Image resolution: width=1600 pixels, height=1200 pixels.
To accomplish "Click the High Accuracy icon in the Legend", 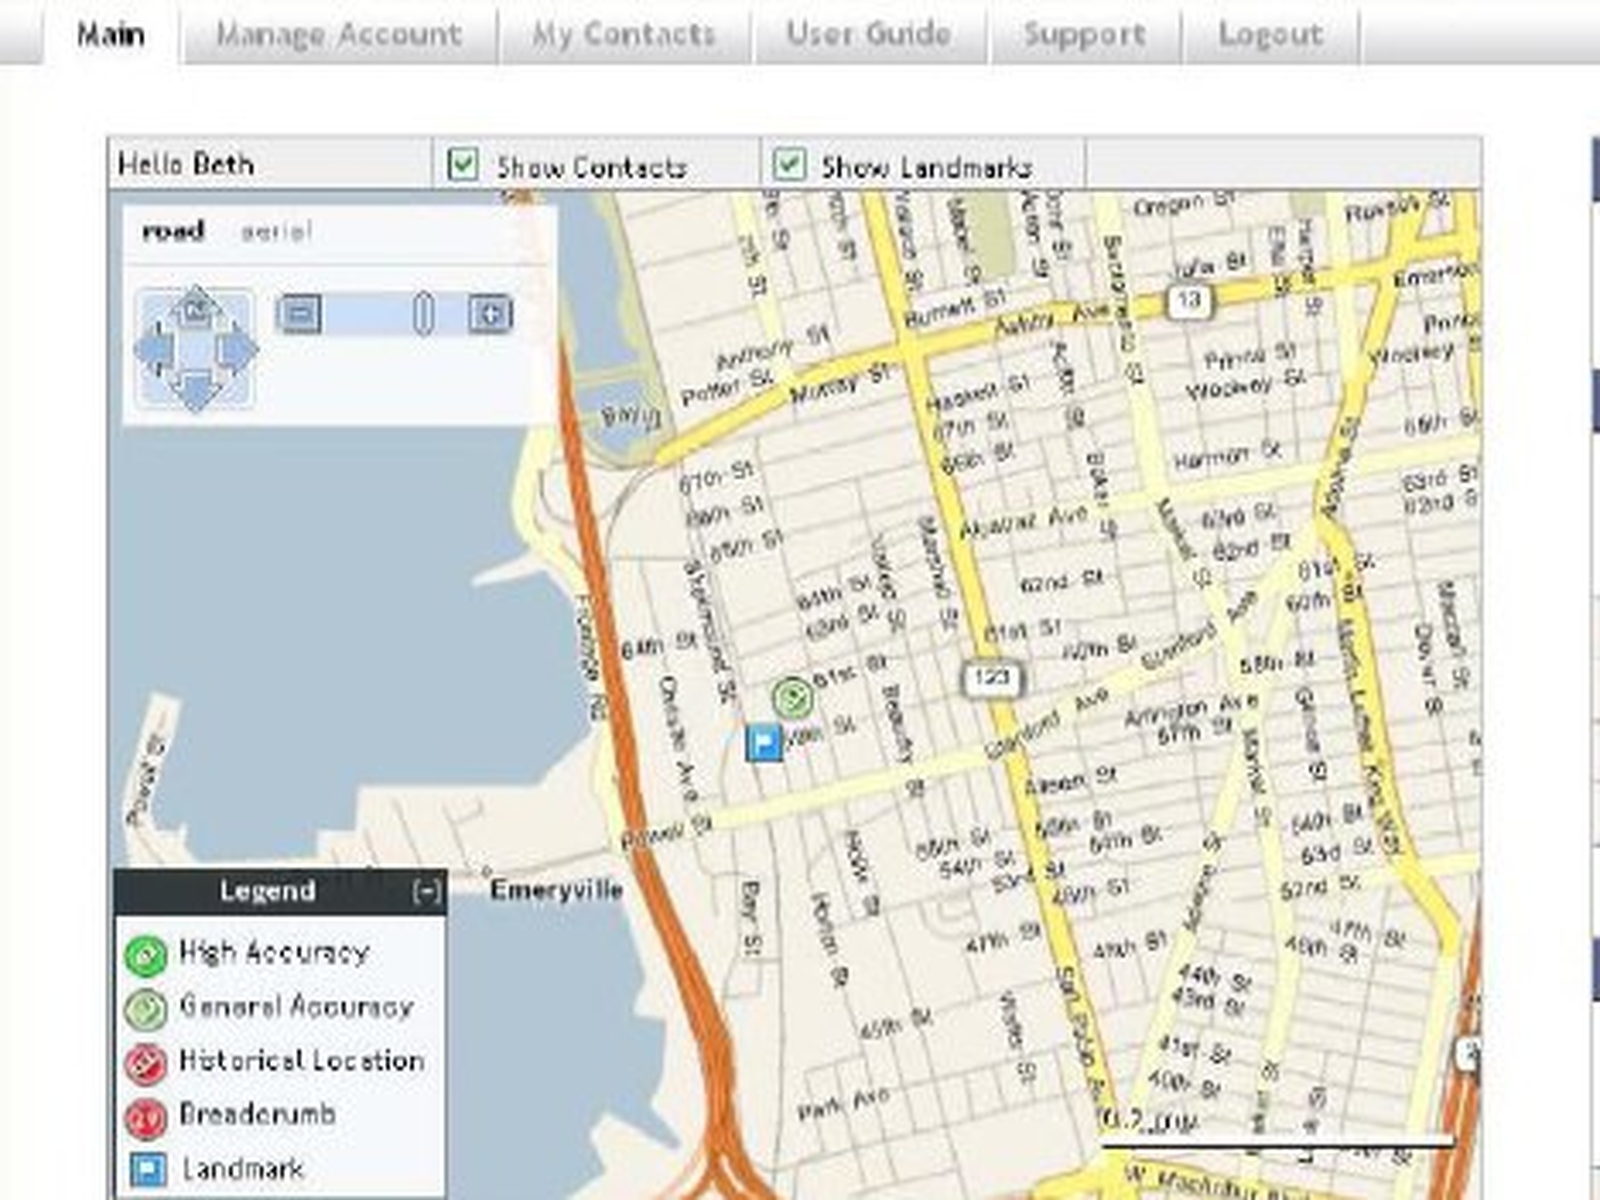I will tap(146, 953).
